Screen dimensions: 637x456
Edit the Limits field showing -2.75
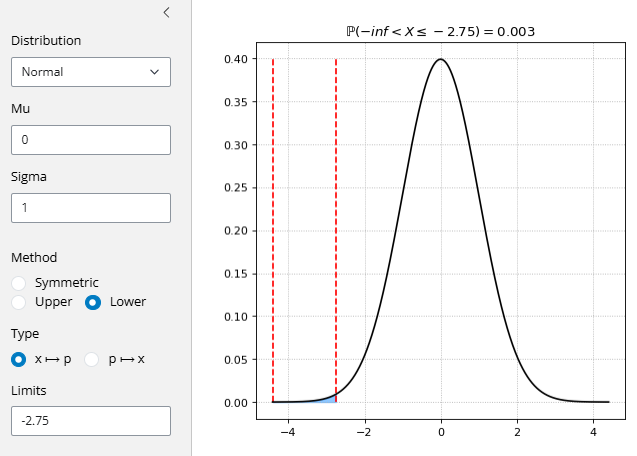(x=90, y=421)
